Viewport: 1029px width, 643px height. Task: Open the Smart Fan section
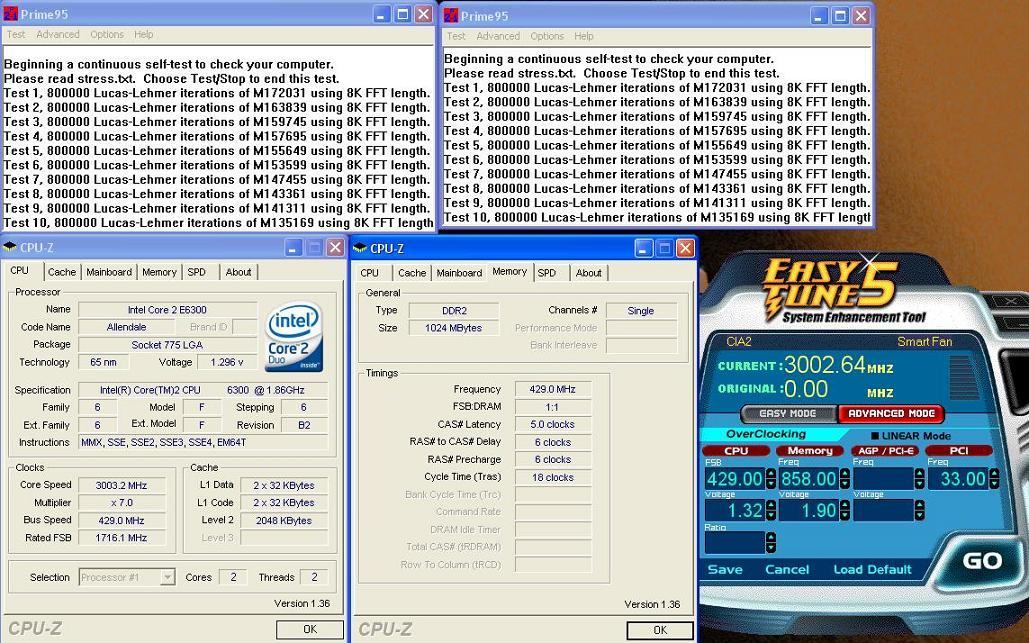[924, 342]
